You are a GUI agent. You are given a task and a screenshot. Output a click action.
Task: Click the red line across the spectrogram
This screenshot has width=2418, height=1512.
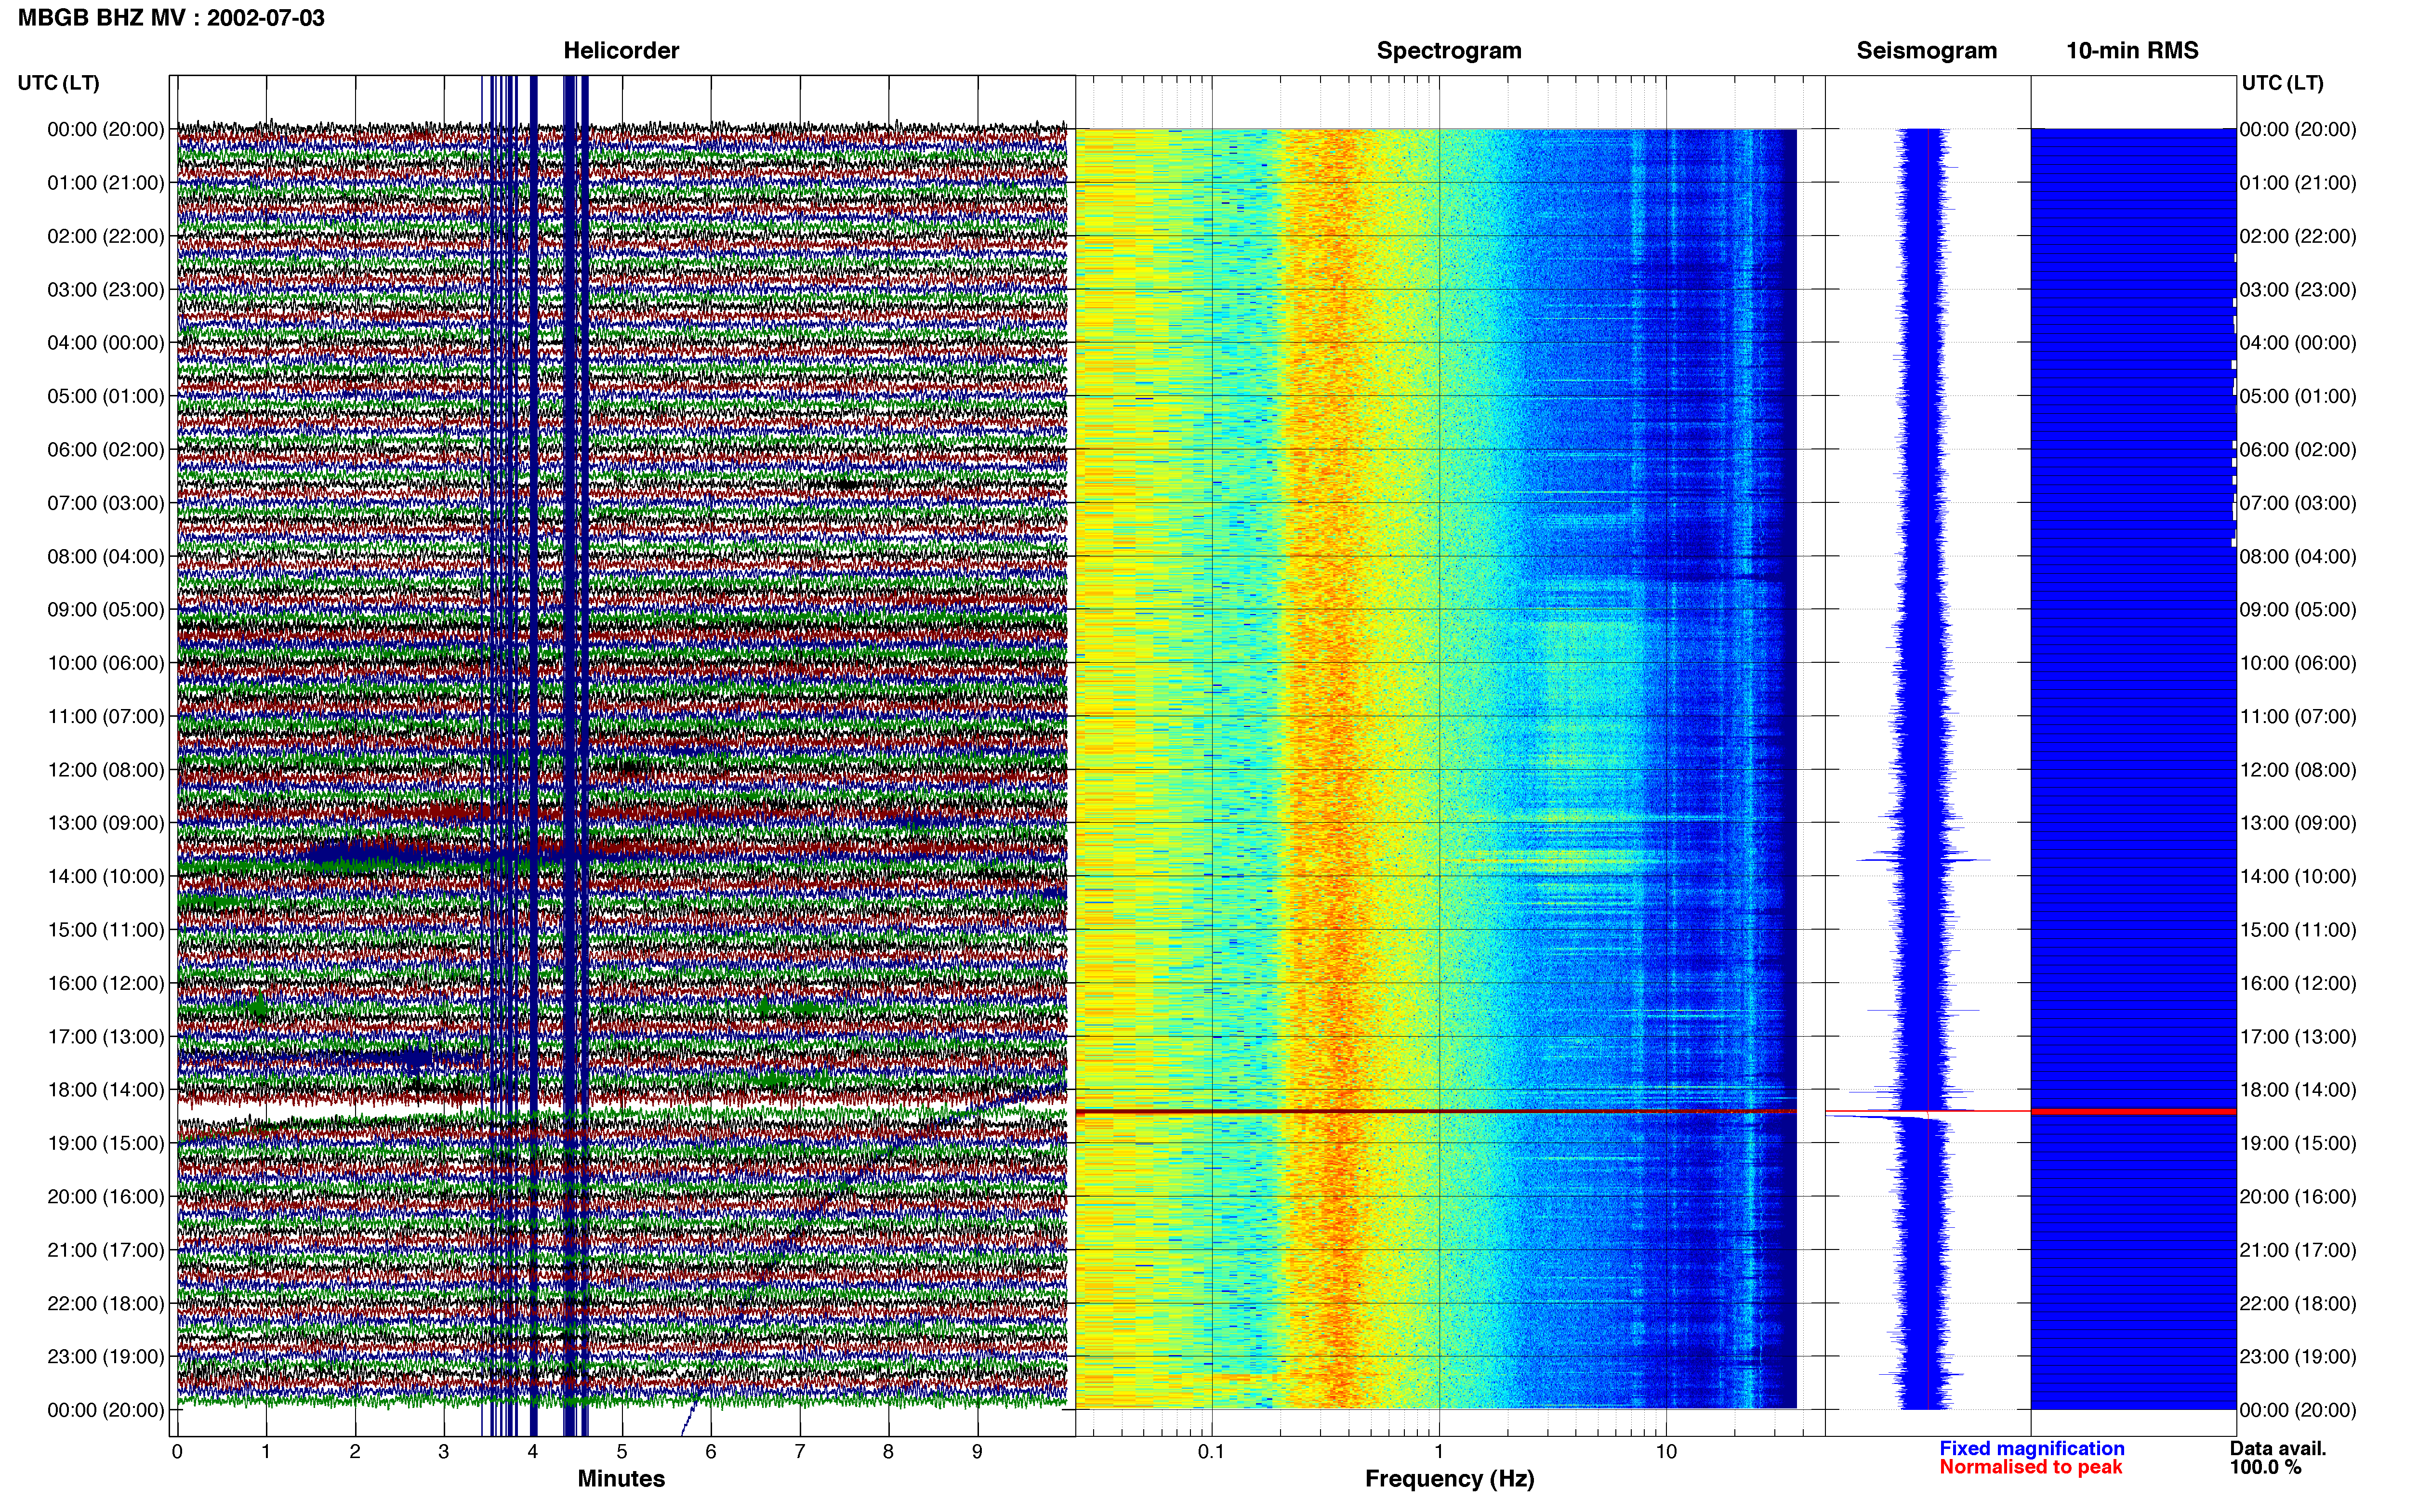1436,1111
